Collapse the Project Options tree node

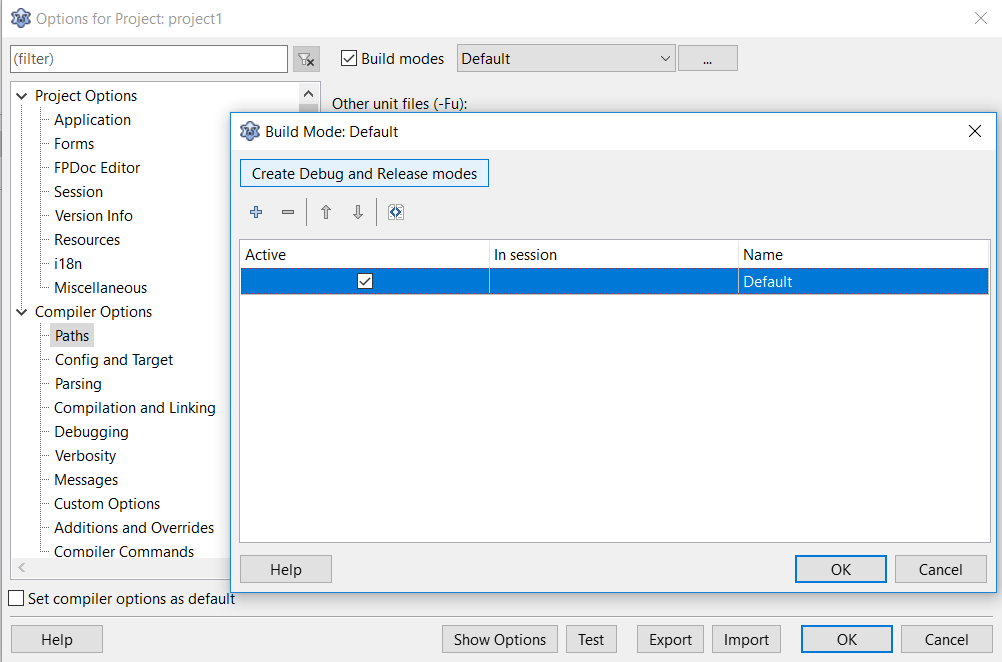21,96
